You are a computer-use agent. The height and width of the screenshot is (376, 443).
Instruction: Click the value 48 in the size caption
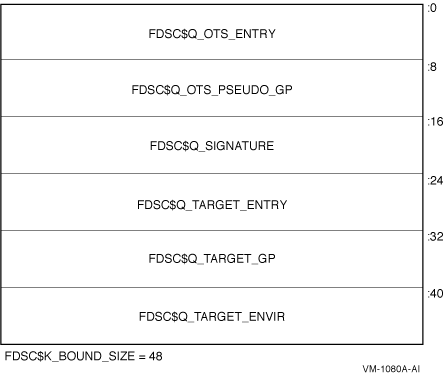coord(156,356)
